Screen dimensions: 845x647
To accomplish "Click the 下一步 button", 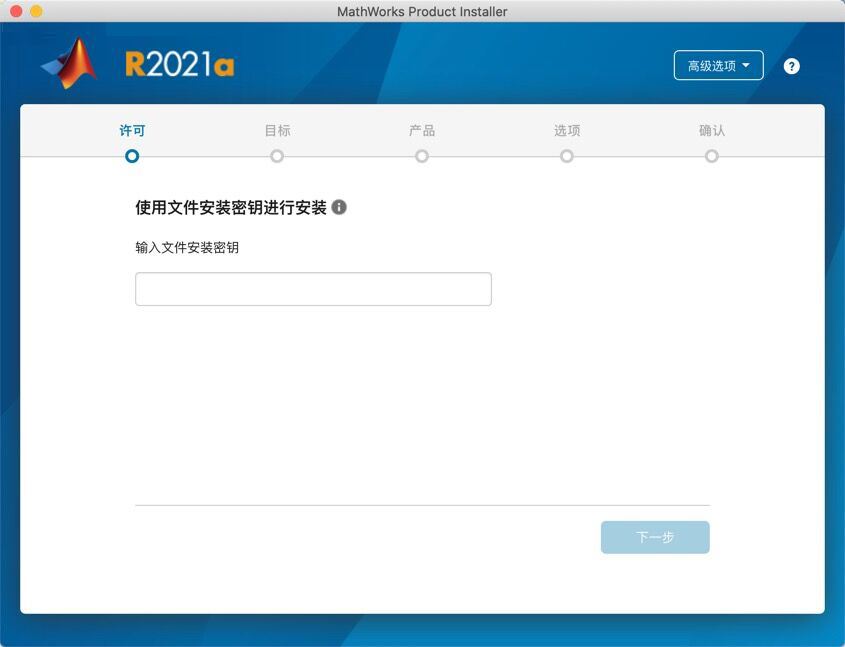I will tap(655, 537).
